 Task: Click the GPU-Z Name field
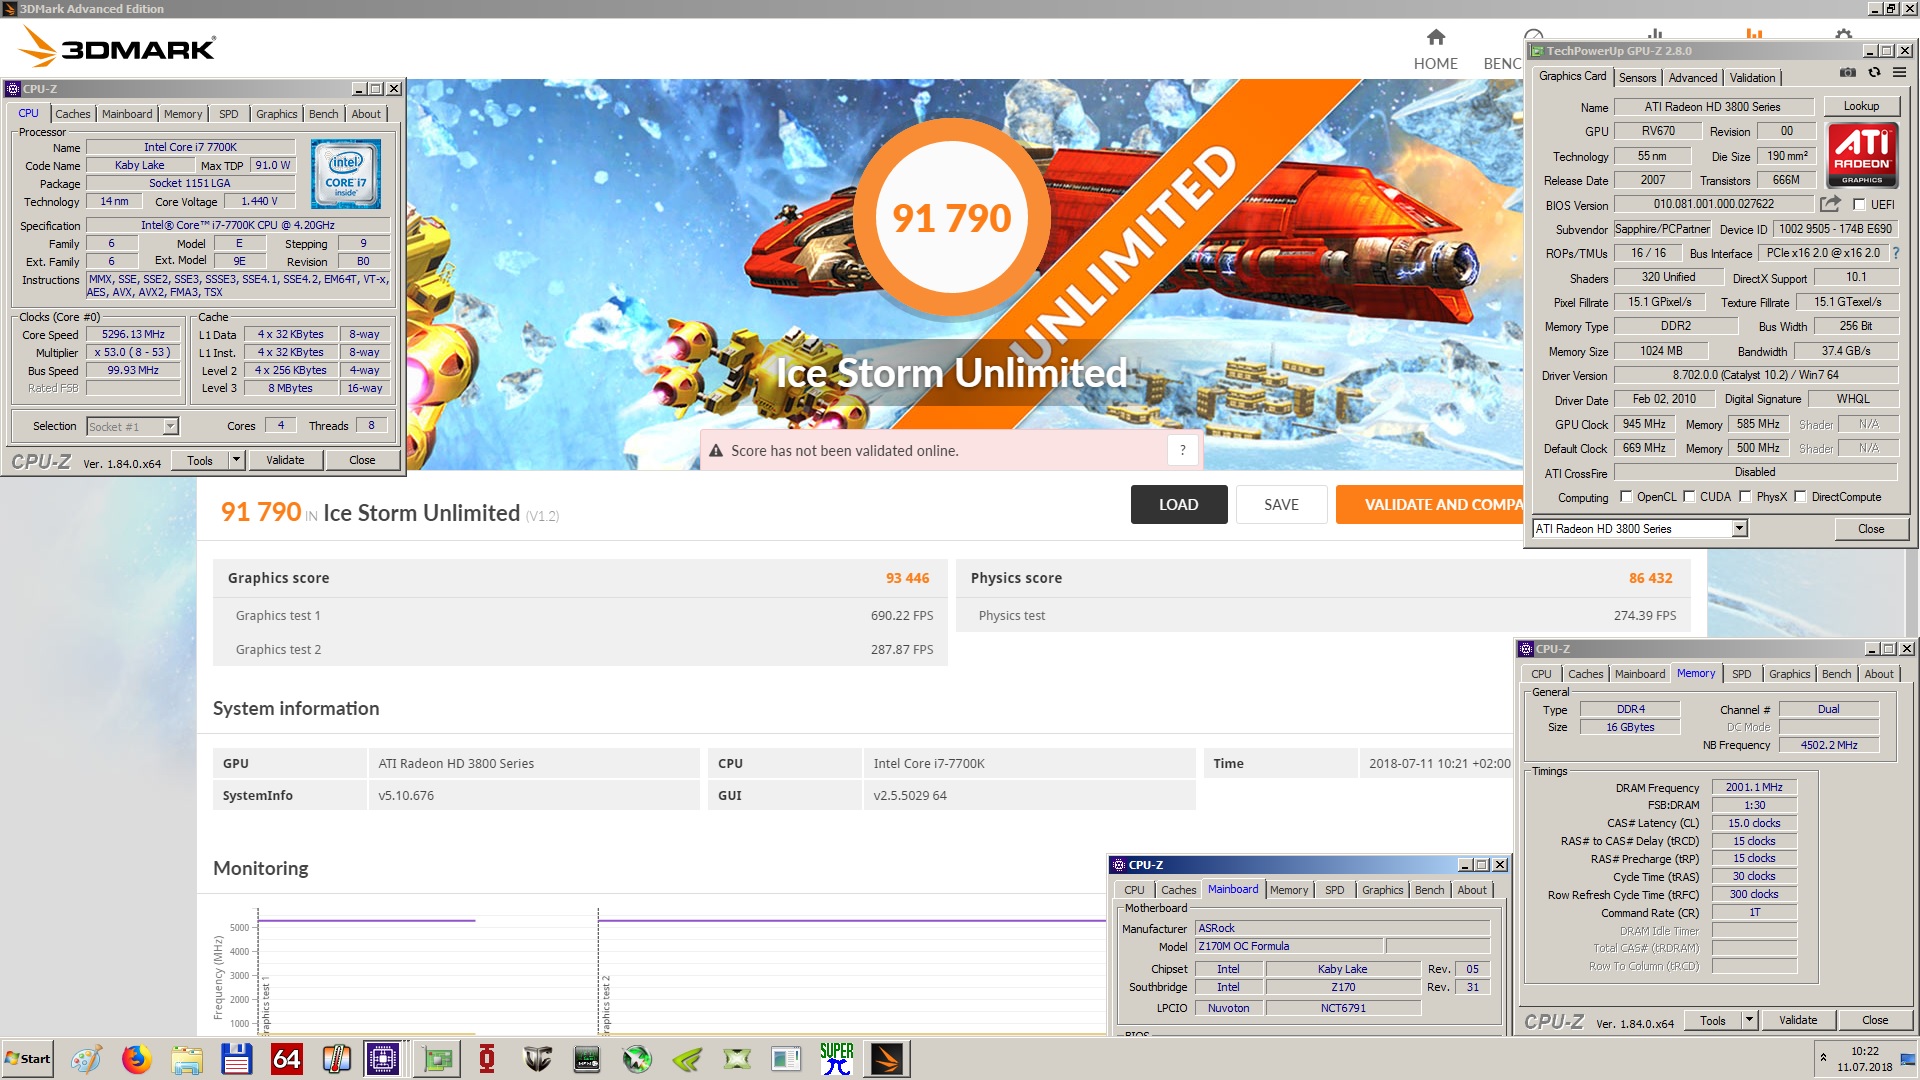click(x=1712, y=107)
